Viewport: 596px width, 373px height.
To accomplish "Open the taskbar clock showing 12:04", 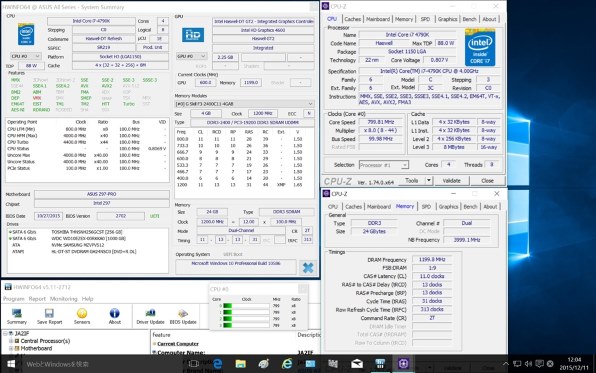I will (574, 364).
